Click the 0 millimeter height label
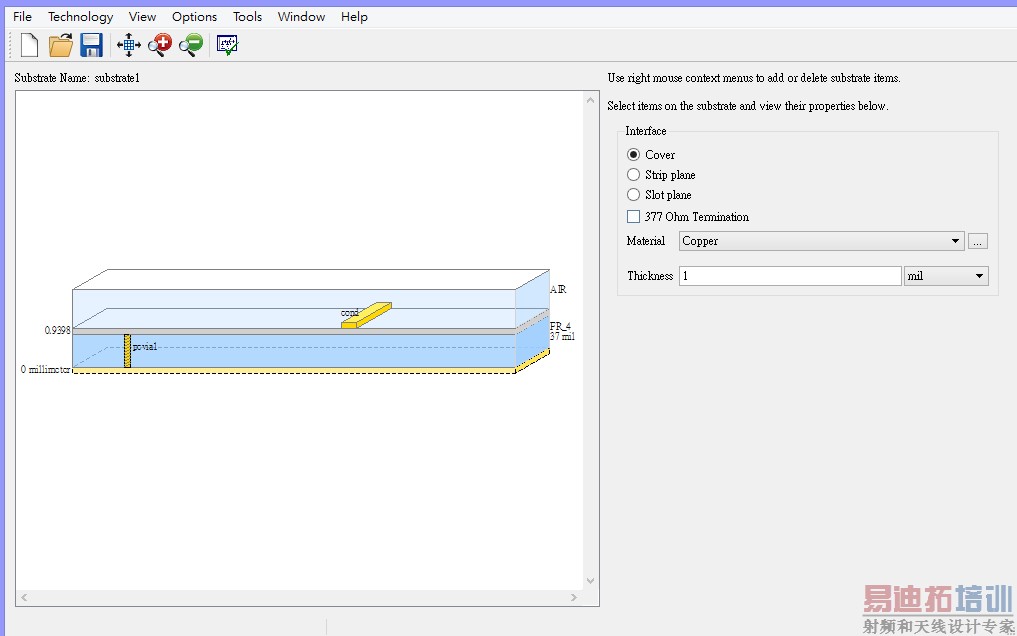Screen dimensions: 1017x636 click(45, 370)
